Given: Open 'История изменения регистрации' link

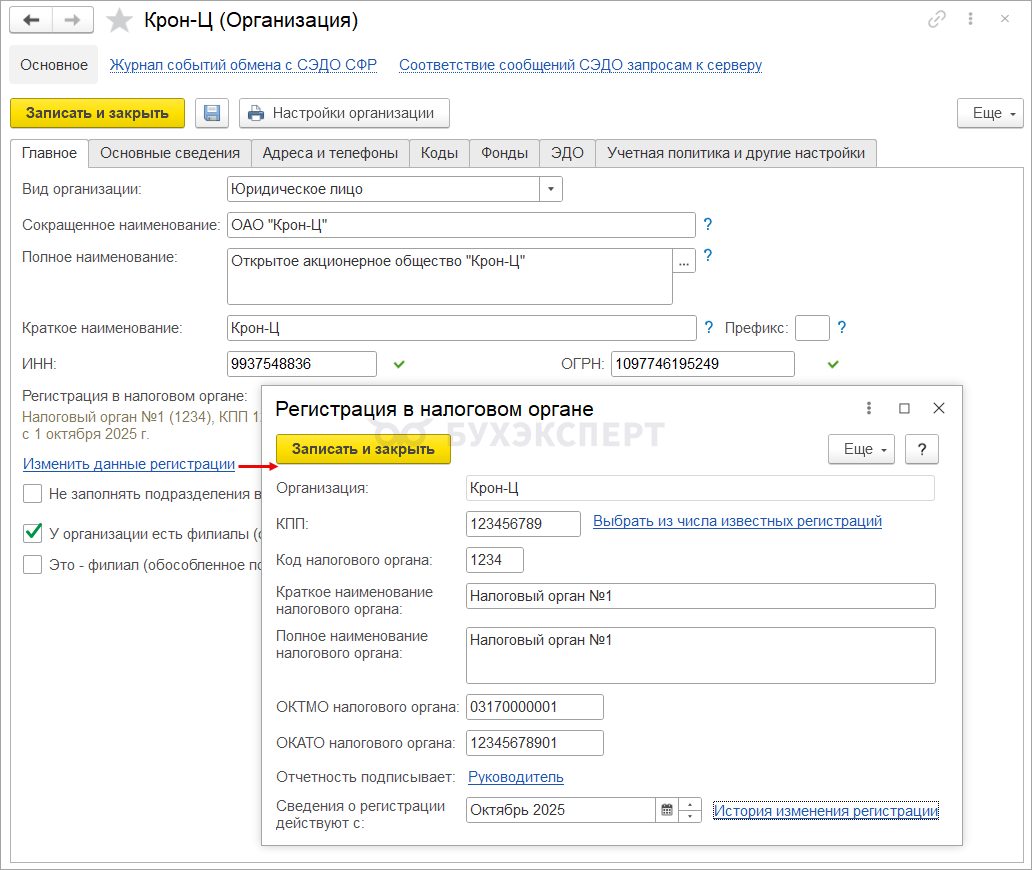Looking at the screenshot, I should (x=825, y=811).
